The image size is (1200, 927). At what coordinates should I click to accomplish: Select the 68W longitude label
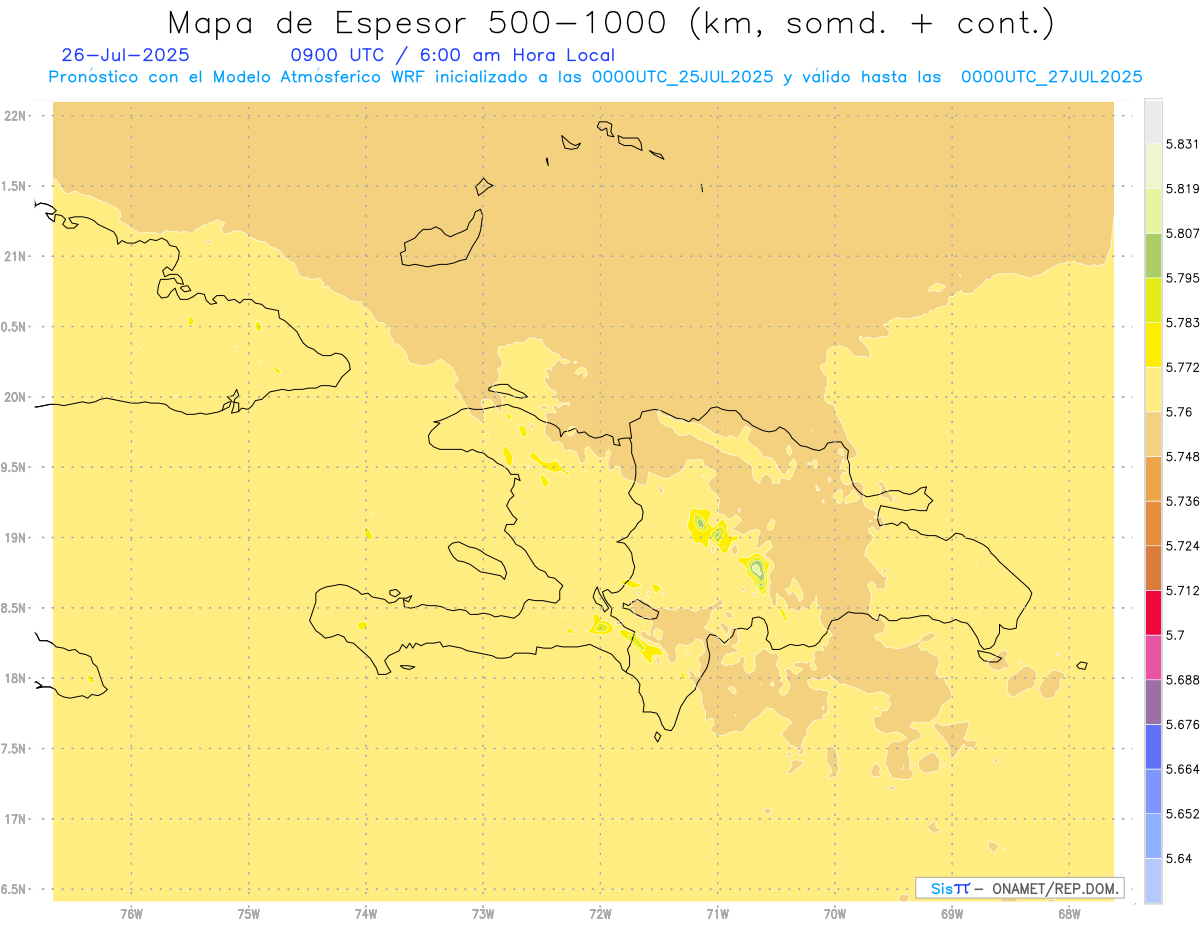click(x=1069, y=915)
